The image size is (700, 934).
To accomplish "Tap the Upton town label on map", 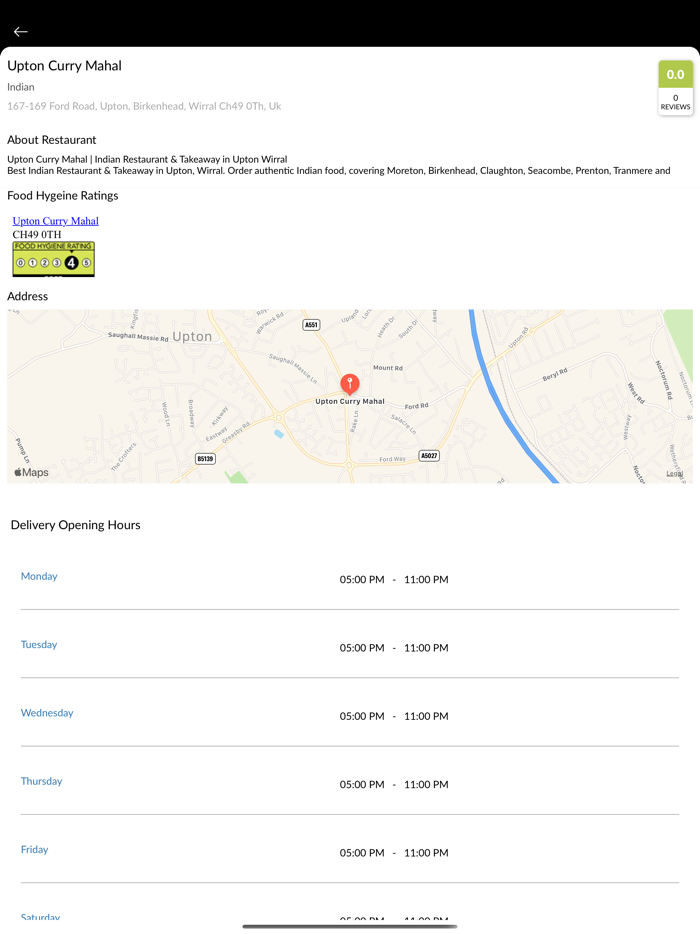I will coord(192,337).
